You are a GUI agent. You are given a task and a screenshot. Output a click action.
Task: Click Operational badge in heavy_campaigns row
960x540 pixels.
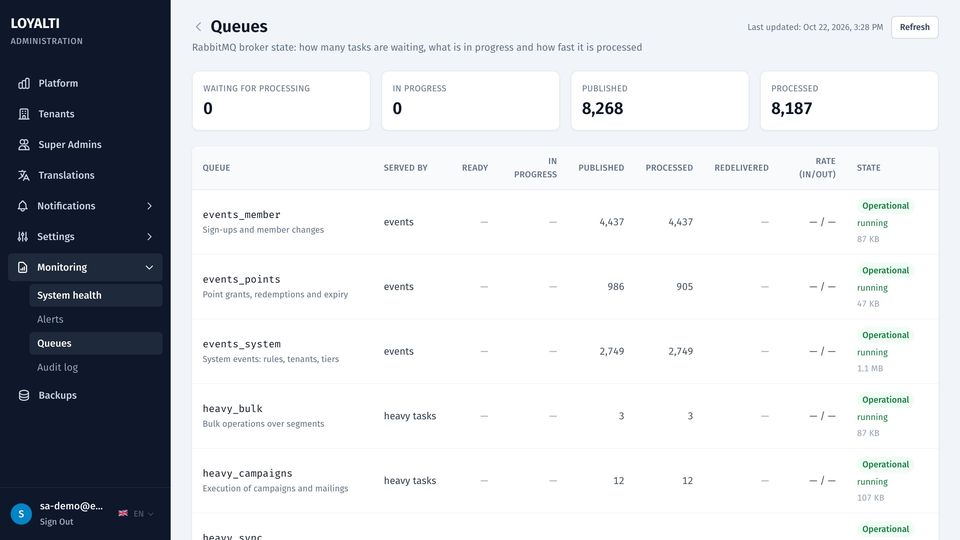coord(885,465)
